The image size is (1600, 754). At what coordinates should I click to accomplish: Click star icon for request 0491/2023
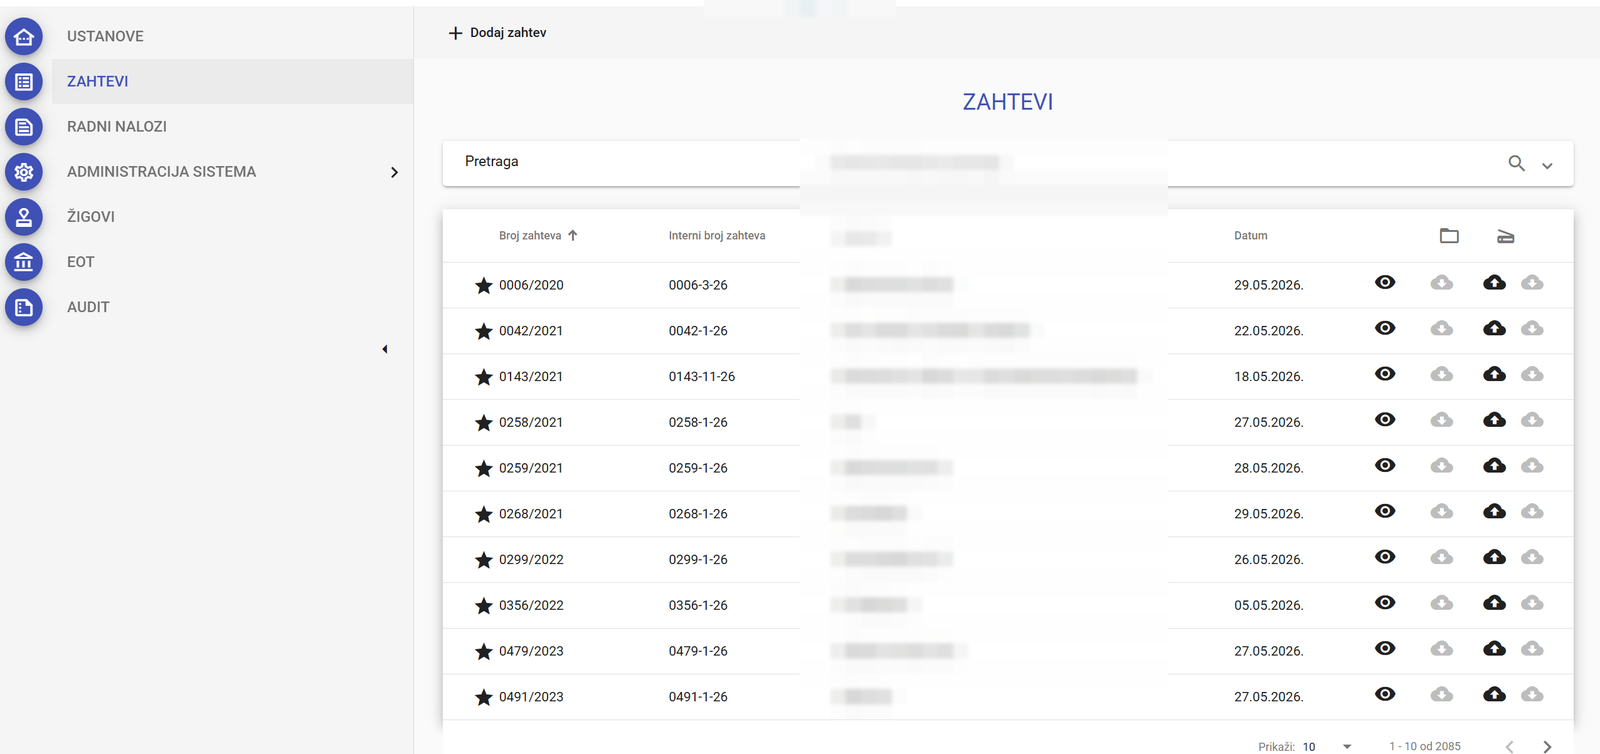click(x=484, y=697)
